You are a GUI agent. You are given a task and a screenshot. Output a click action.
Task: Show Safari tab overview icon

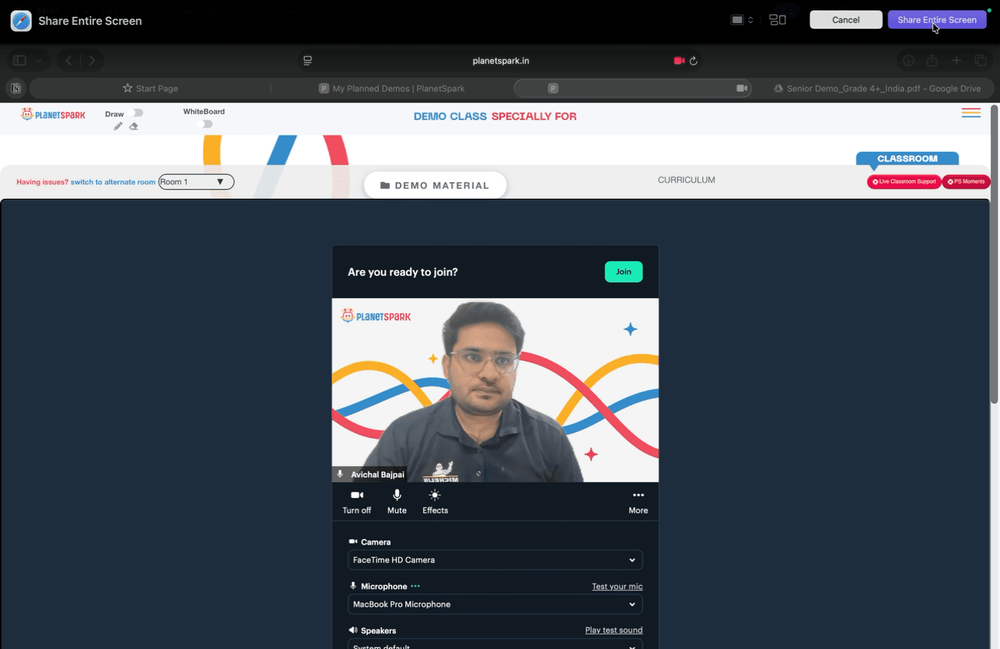(x=980, y=61)
